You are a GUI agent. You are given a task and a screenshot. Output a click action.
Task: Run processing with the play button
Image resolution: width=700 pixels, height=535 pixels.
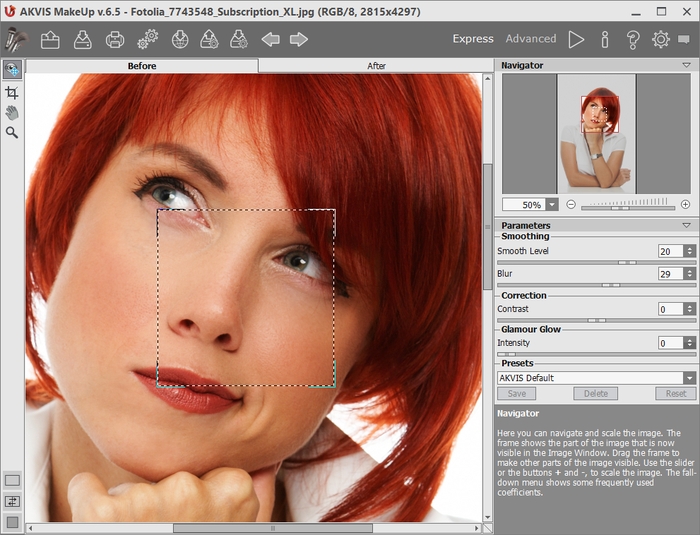(x=576, y=39)
